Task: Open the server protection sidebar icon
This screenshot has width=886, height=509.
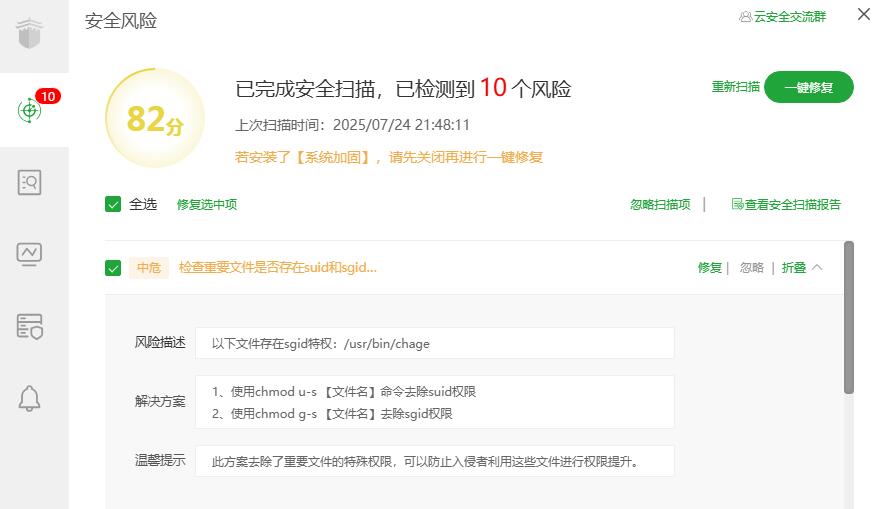Action: 29,327
